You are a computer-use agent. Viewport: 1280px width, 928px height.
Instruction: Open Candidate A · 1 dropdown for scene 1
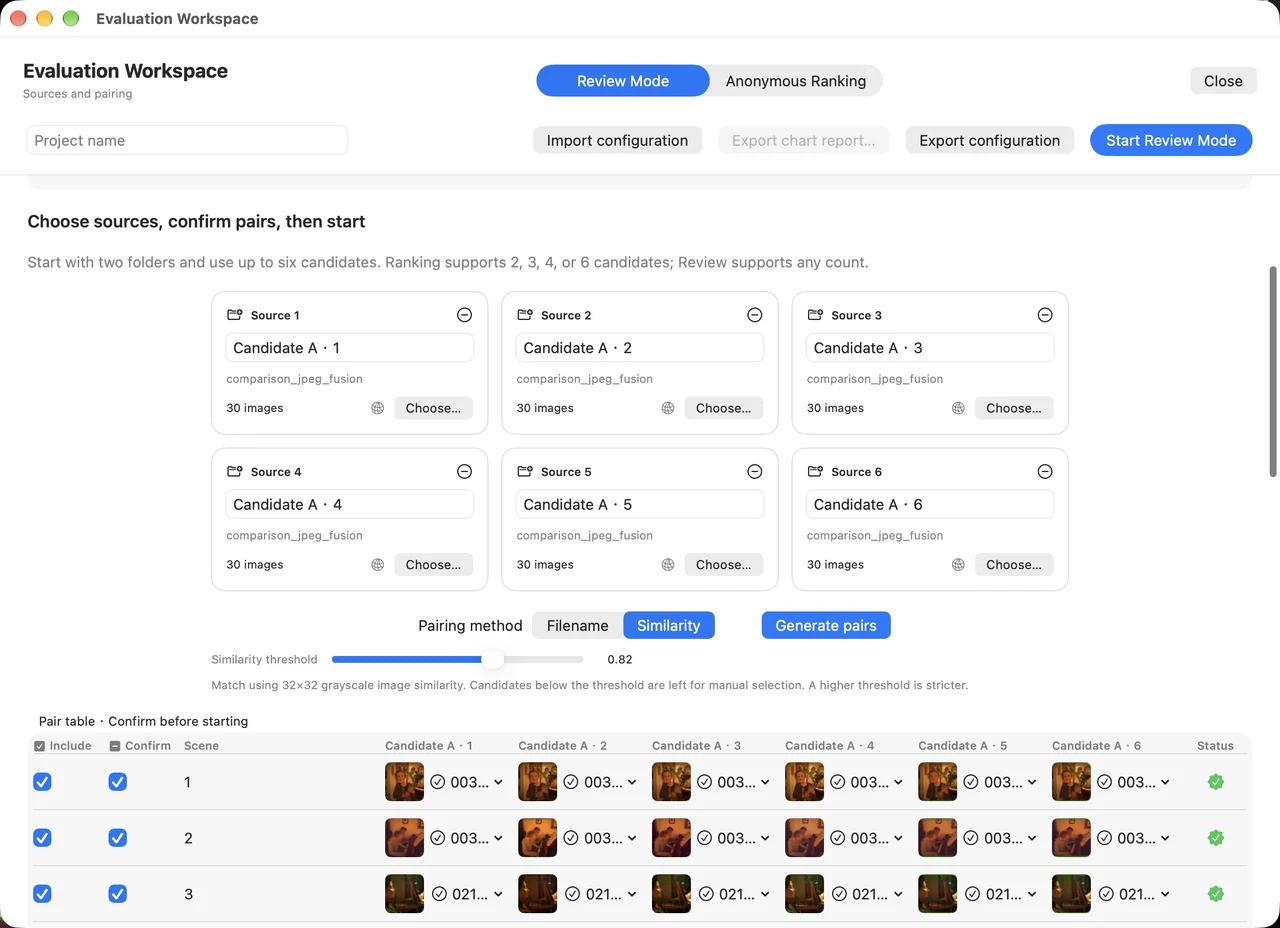(x=467, y=782)
